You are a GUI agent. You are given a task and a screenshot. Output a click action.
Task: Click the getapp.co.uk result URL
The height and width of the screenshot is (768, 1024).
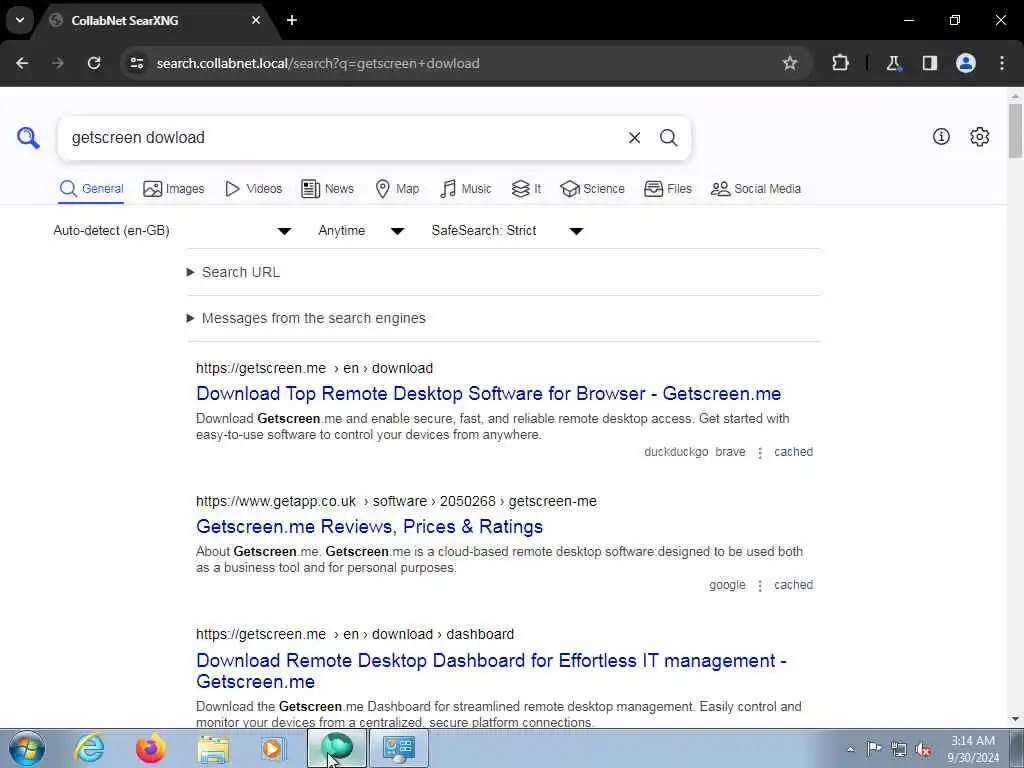396,502
